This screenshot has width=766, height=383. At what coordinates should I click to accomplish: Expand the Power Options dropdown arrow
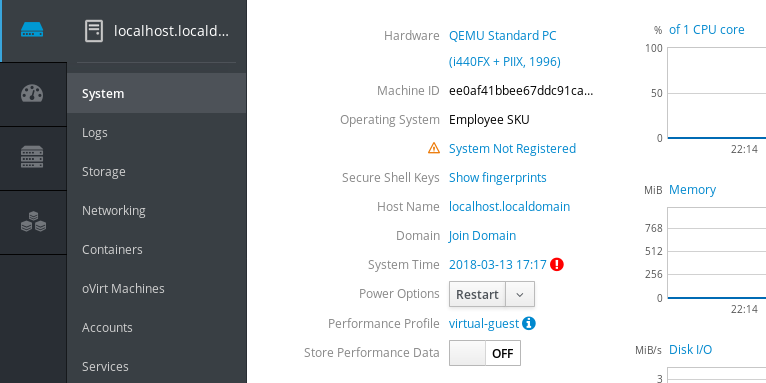pos(520,295)
